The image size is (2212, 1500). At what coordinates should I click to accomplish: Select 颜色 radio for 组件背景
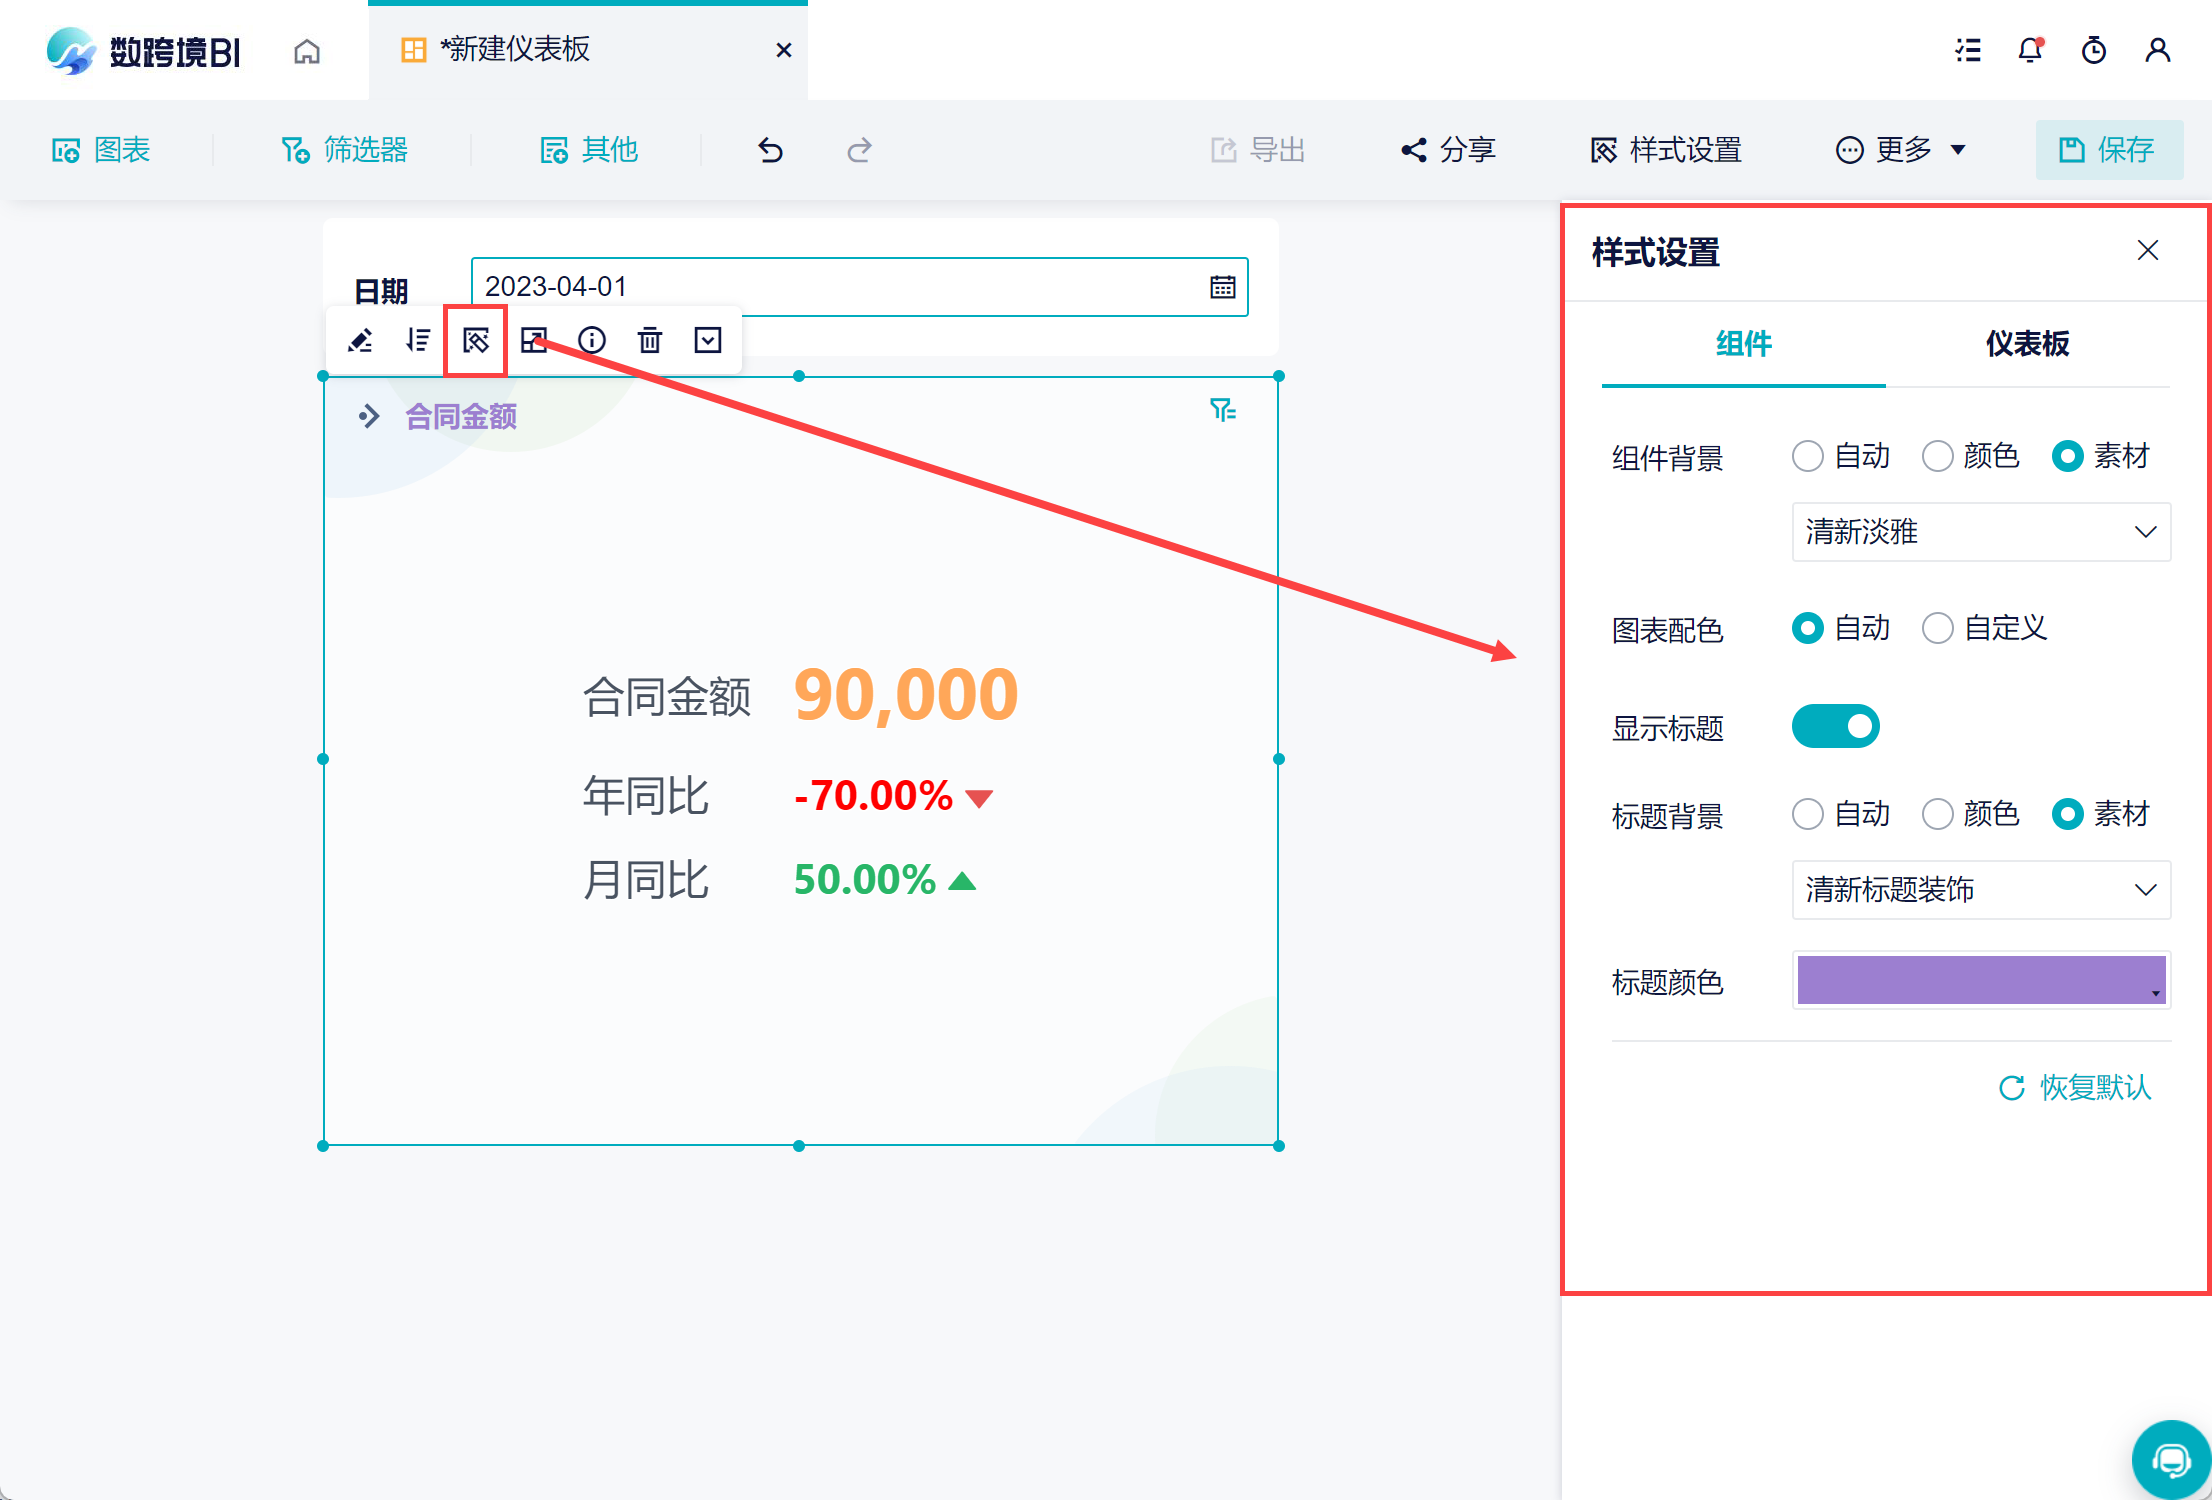tap(1938, 457)
